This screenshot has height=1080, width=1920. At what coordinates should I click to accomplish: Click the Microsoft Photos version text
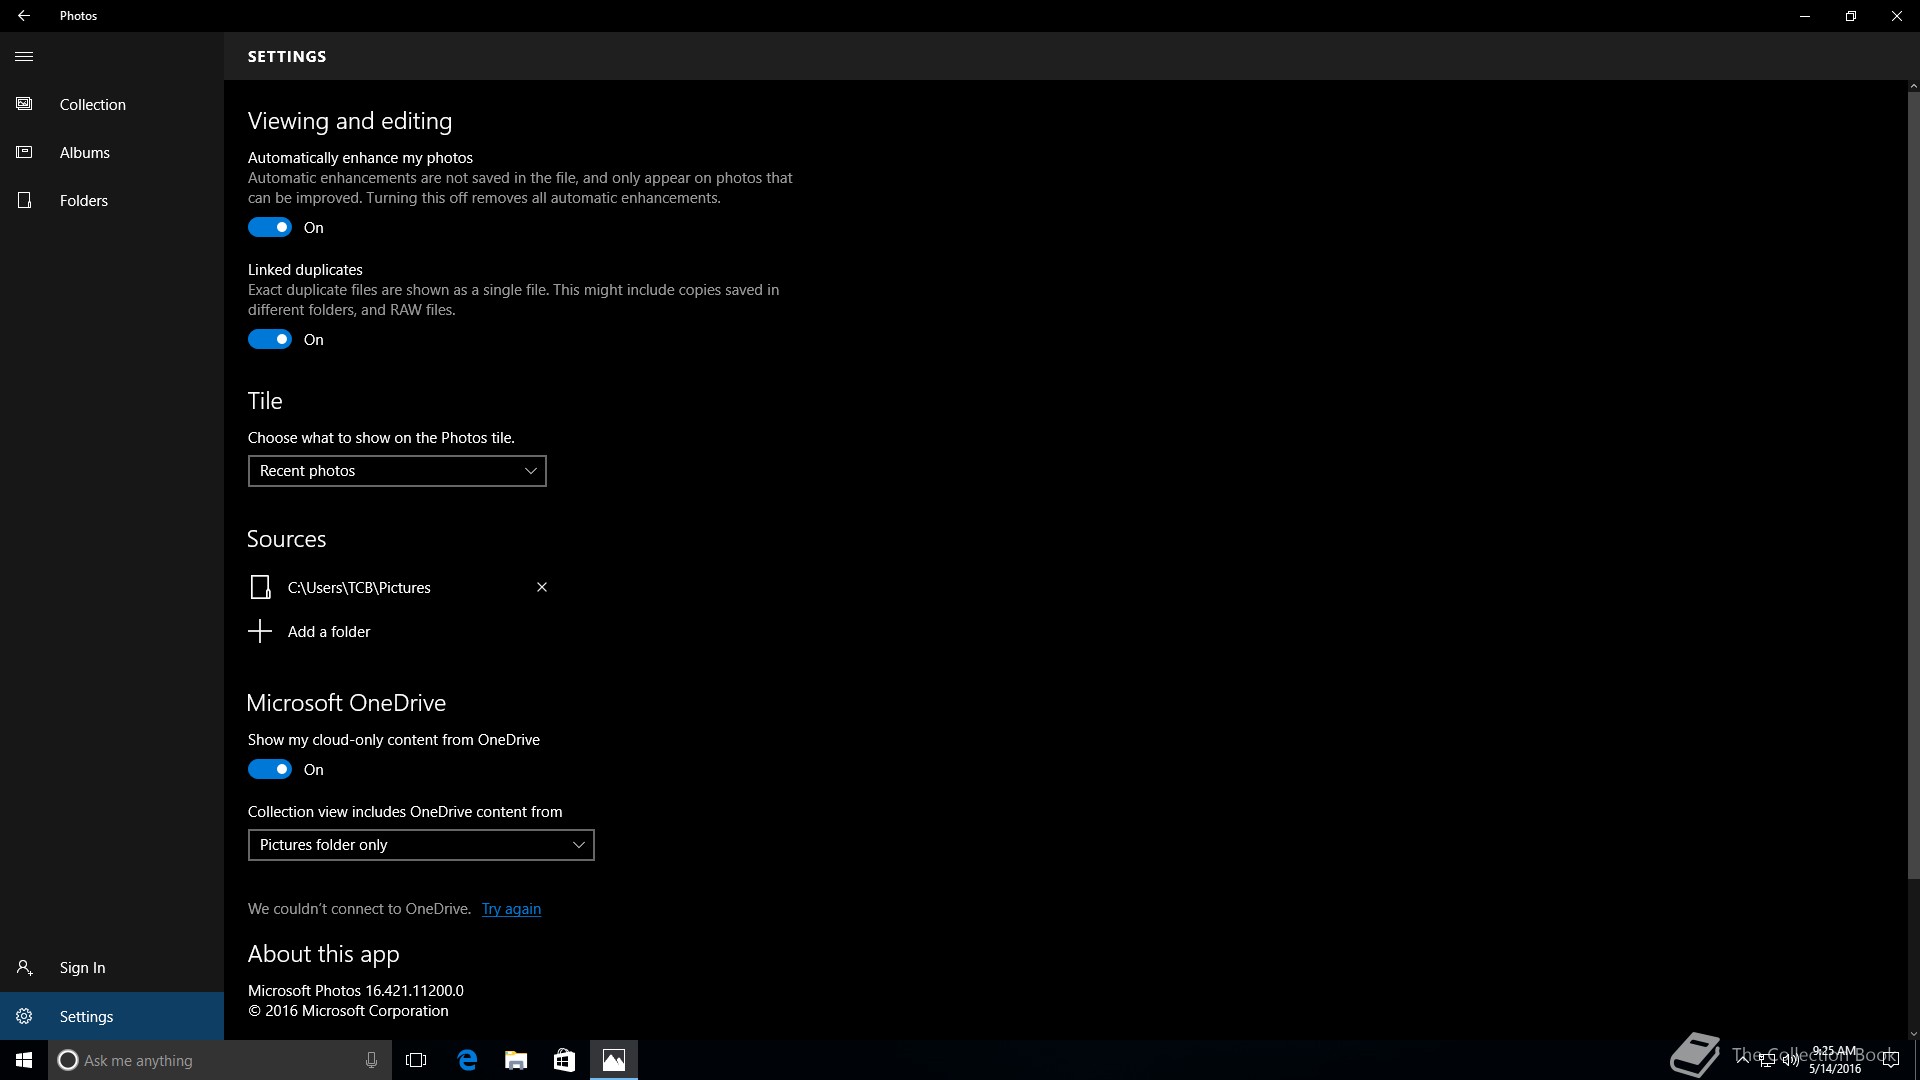point(356,991)
